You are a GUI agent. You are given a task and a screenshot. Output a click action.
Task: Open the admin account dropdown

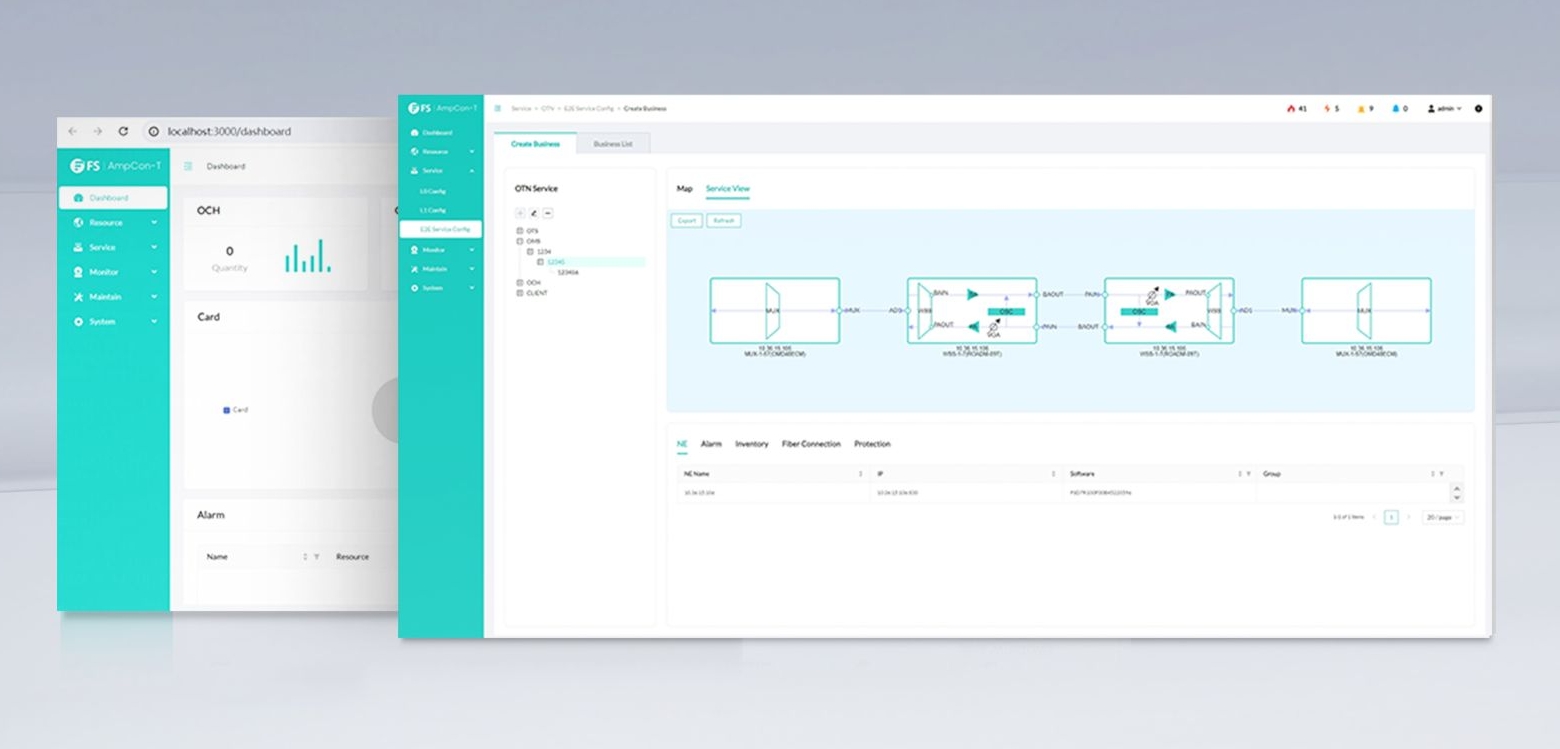(1447, 108)
